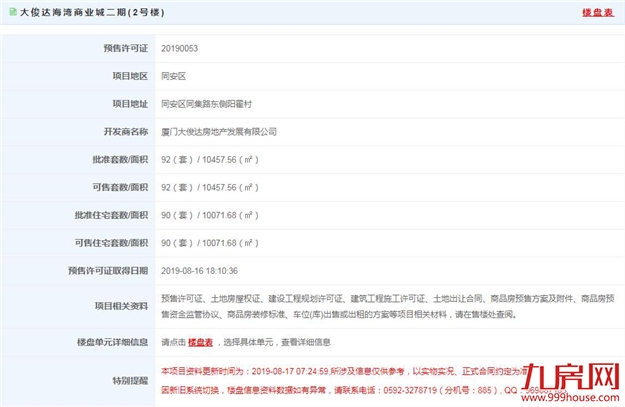Click the 开发商名称 label
This screenshot has width=625, height=407.
tap(126, 132)
